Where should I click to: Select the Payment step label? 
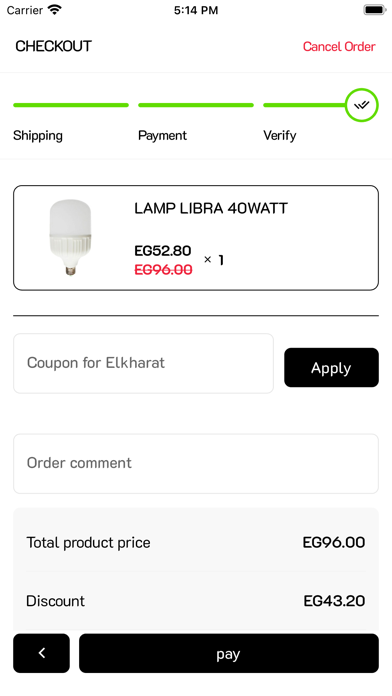[x=162, y=135]
